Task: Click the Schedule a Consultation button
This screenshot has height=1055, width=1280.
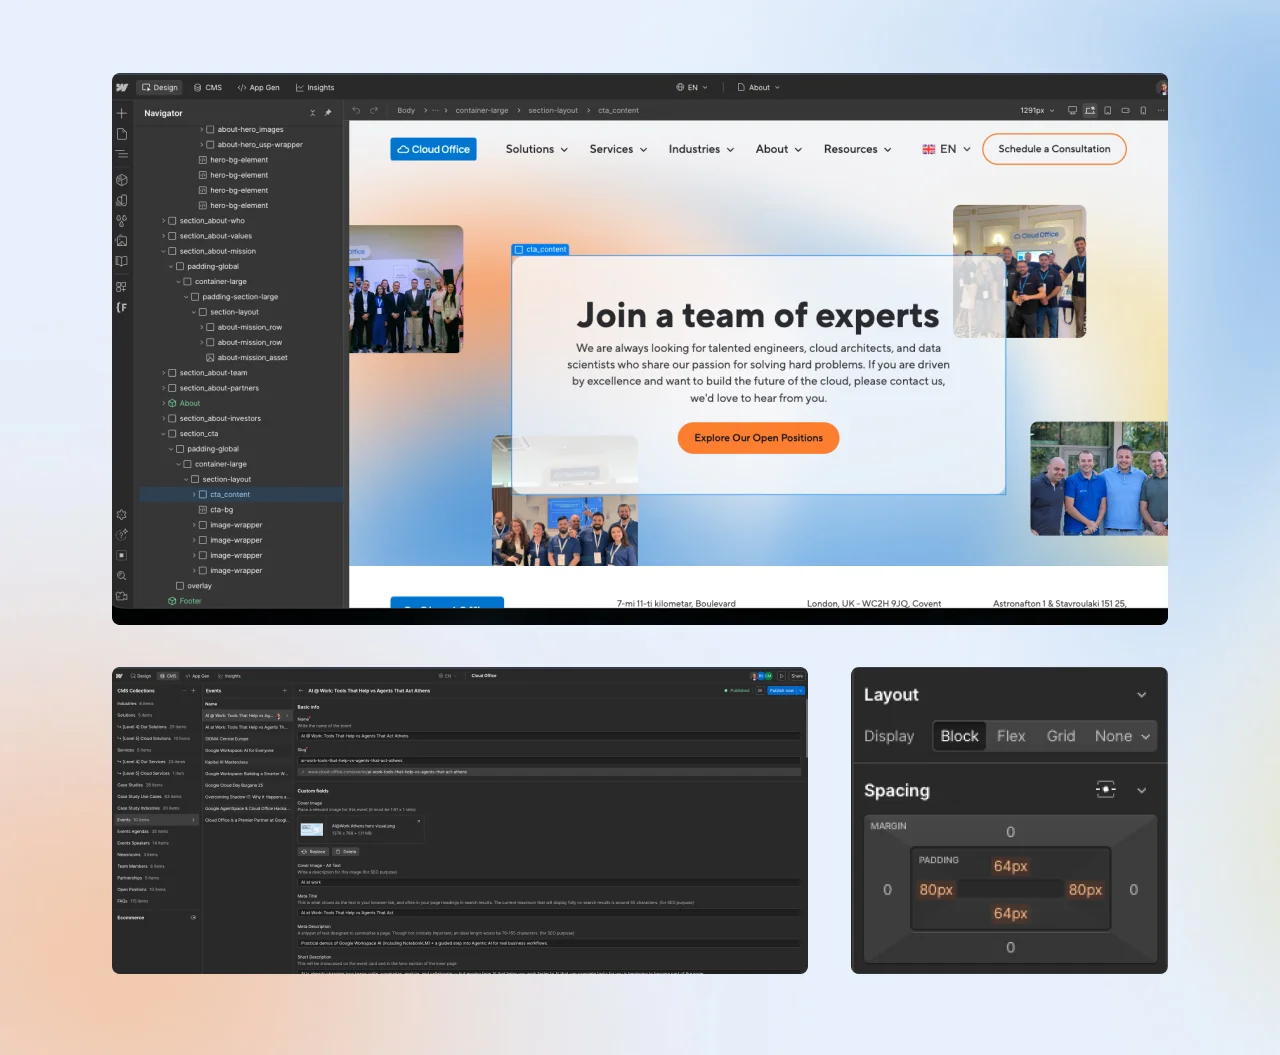Action: coord(1054,149)
